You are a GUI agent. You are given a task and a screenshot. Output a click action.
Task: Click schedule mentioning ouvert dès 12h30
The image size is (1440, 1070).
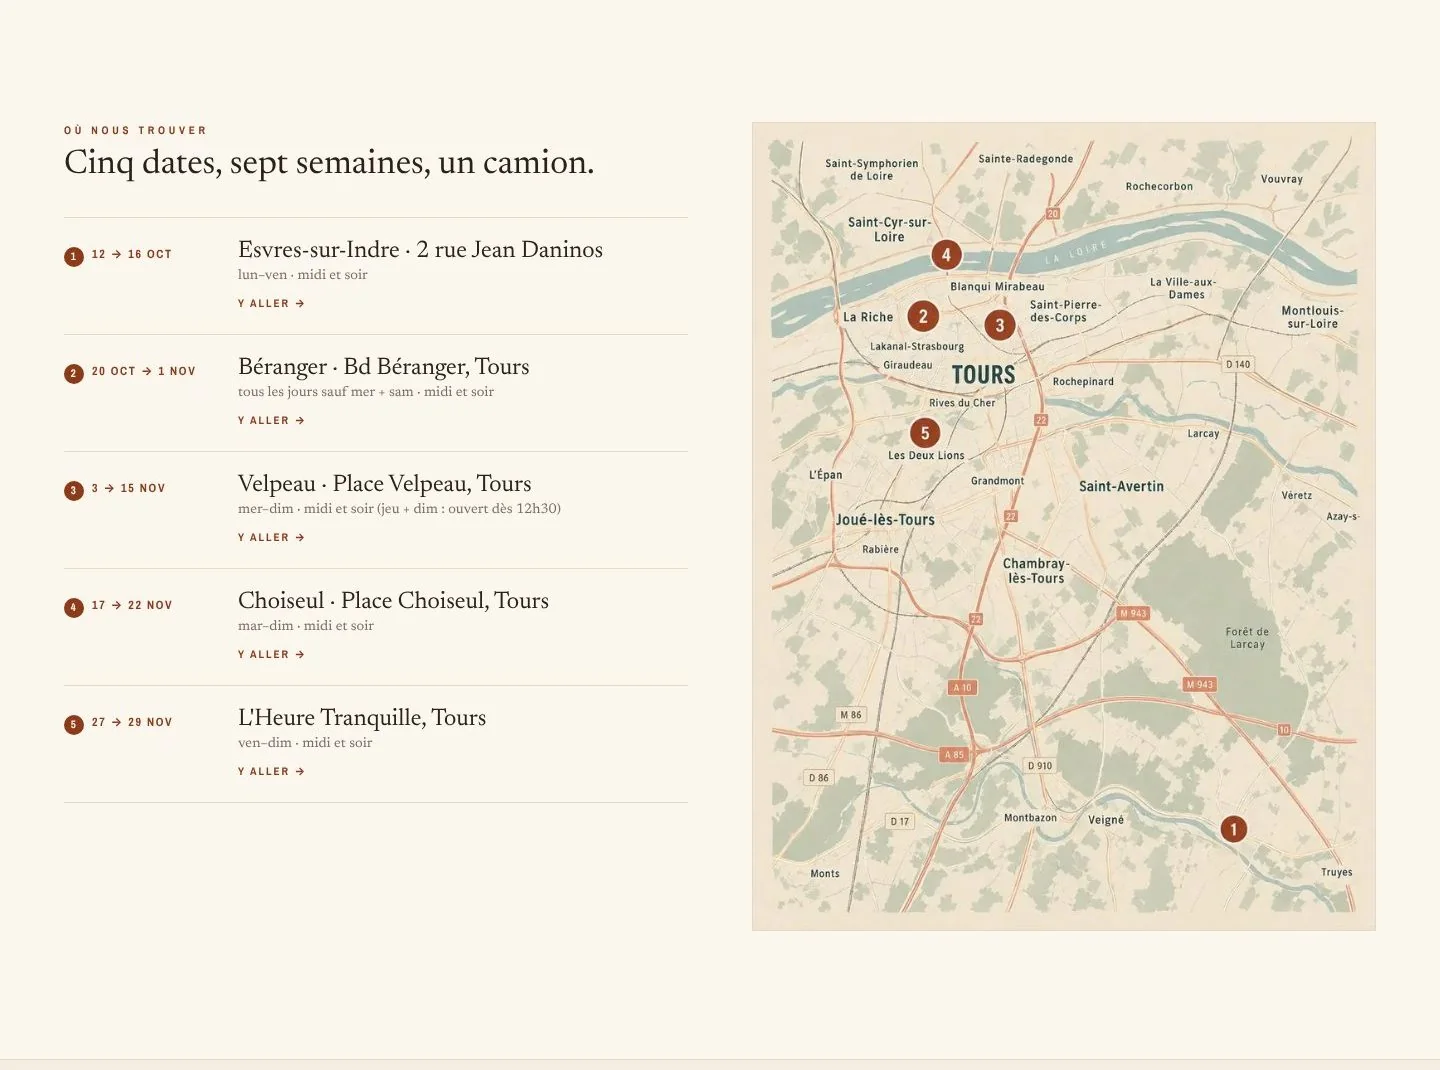[399, 508]
